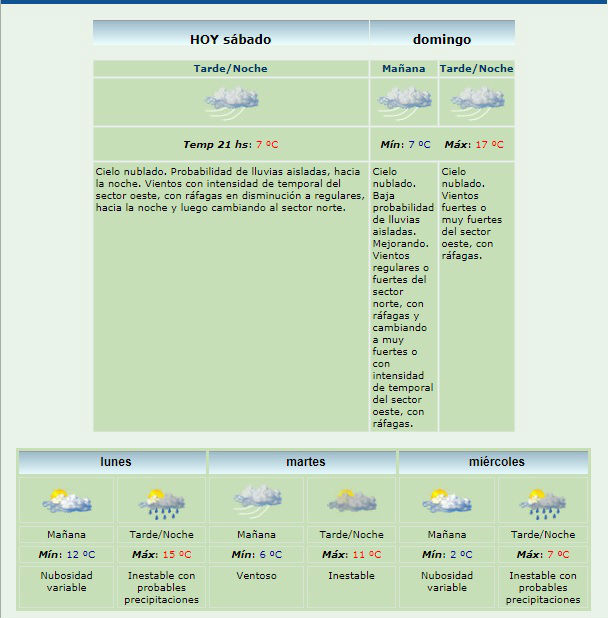Select miércoles Mañana partly sunny icon
The width and height of the screenshot is (608, 618).
coord(447,500)
